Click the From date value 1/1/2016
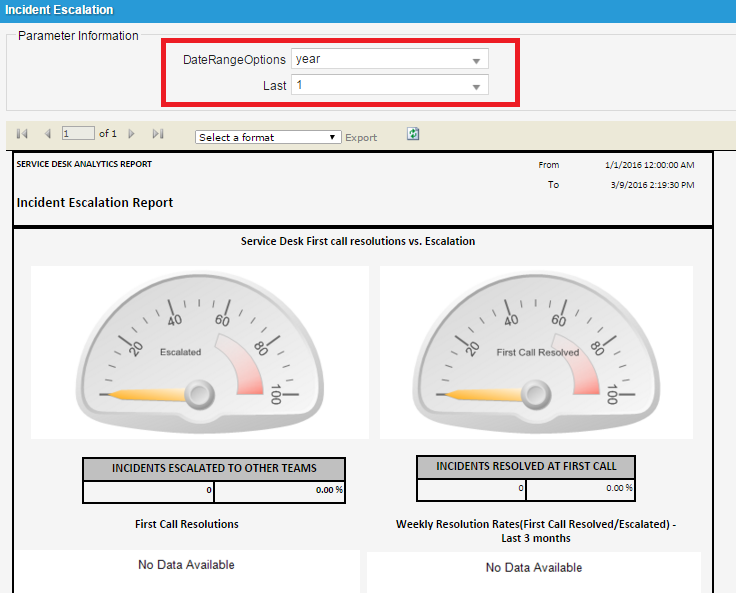The height and width of the screenshot is (593, 736). tap(649, 165)
